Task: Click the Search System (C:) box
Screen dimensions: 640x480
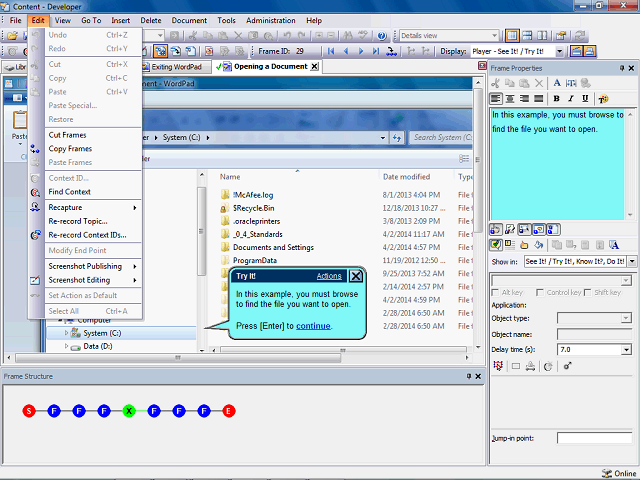Action: pos(441,138)
